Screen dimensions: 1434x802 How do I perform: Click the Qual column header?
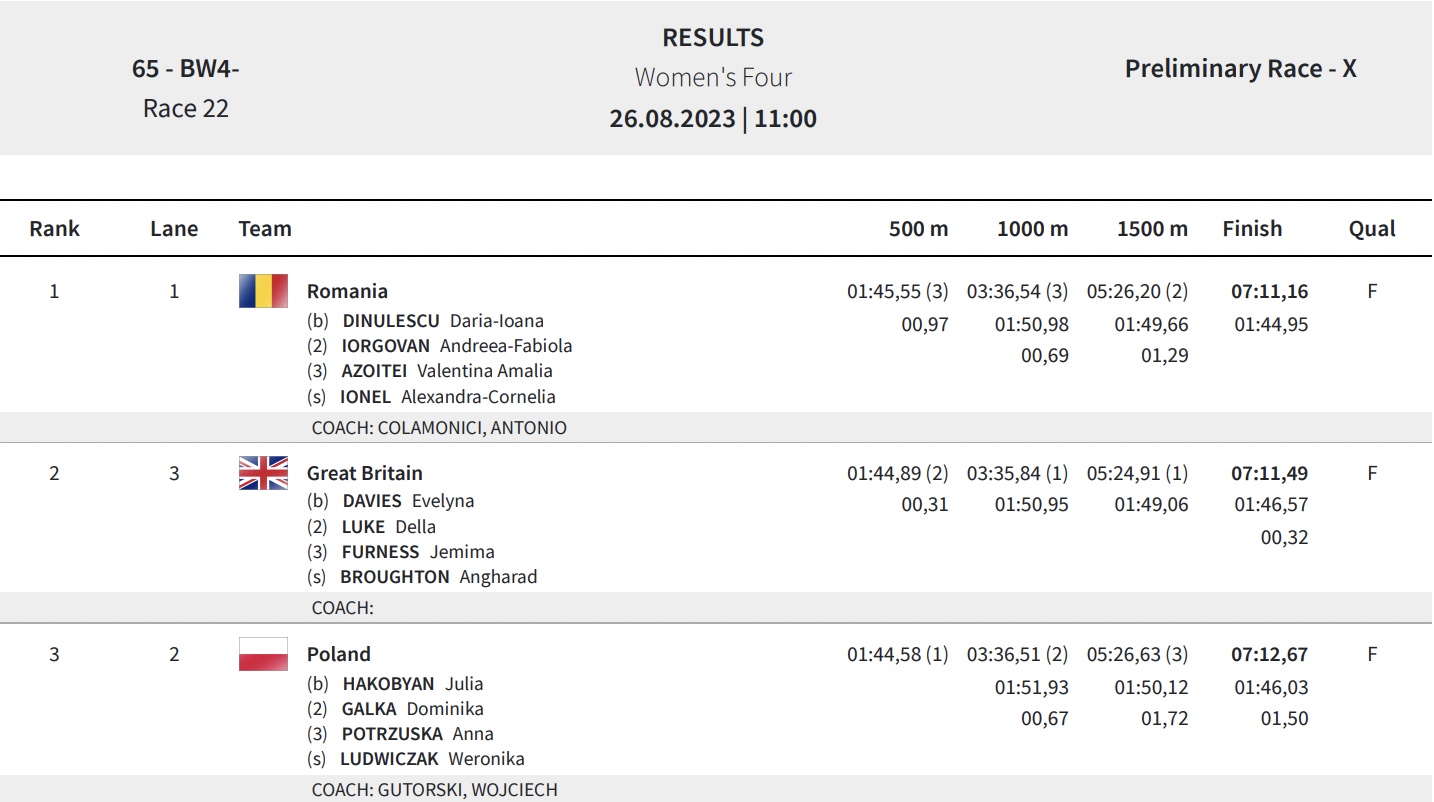[x=1372, y=228]
